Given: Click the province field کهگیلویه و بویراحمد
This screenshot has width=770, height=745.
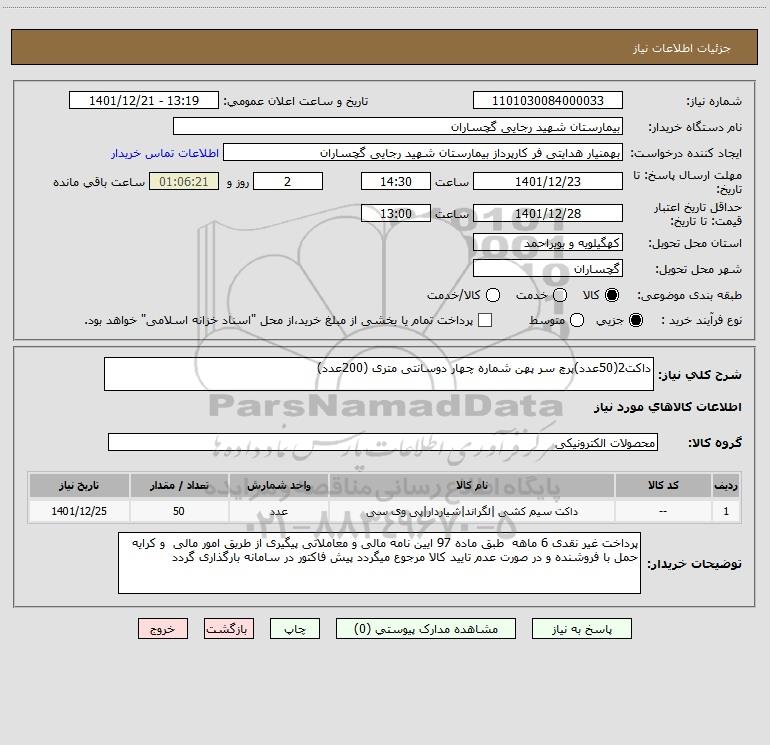Looking at the screenshot, I should (548, 243).
